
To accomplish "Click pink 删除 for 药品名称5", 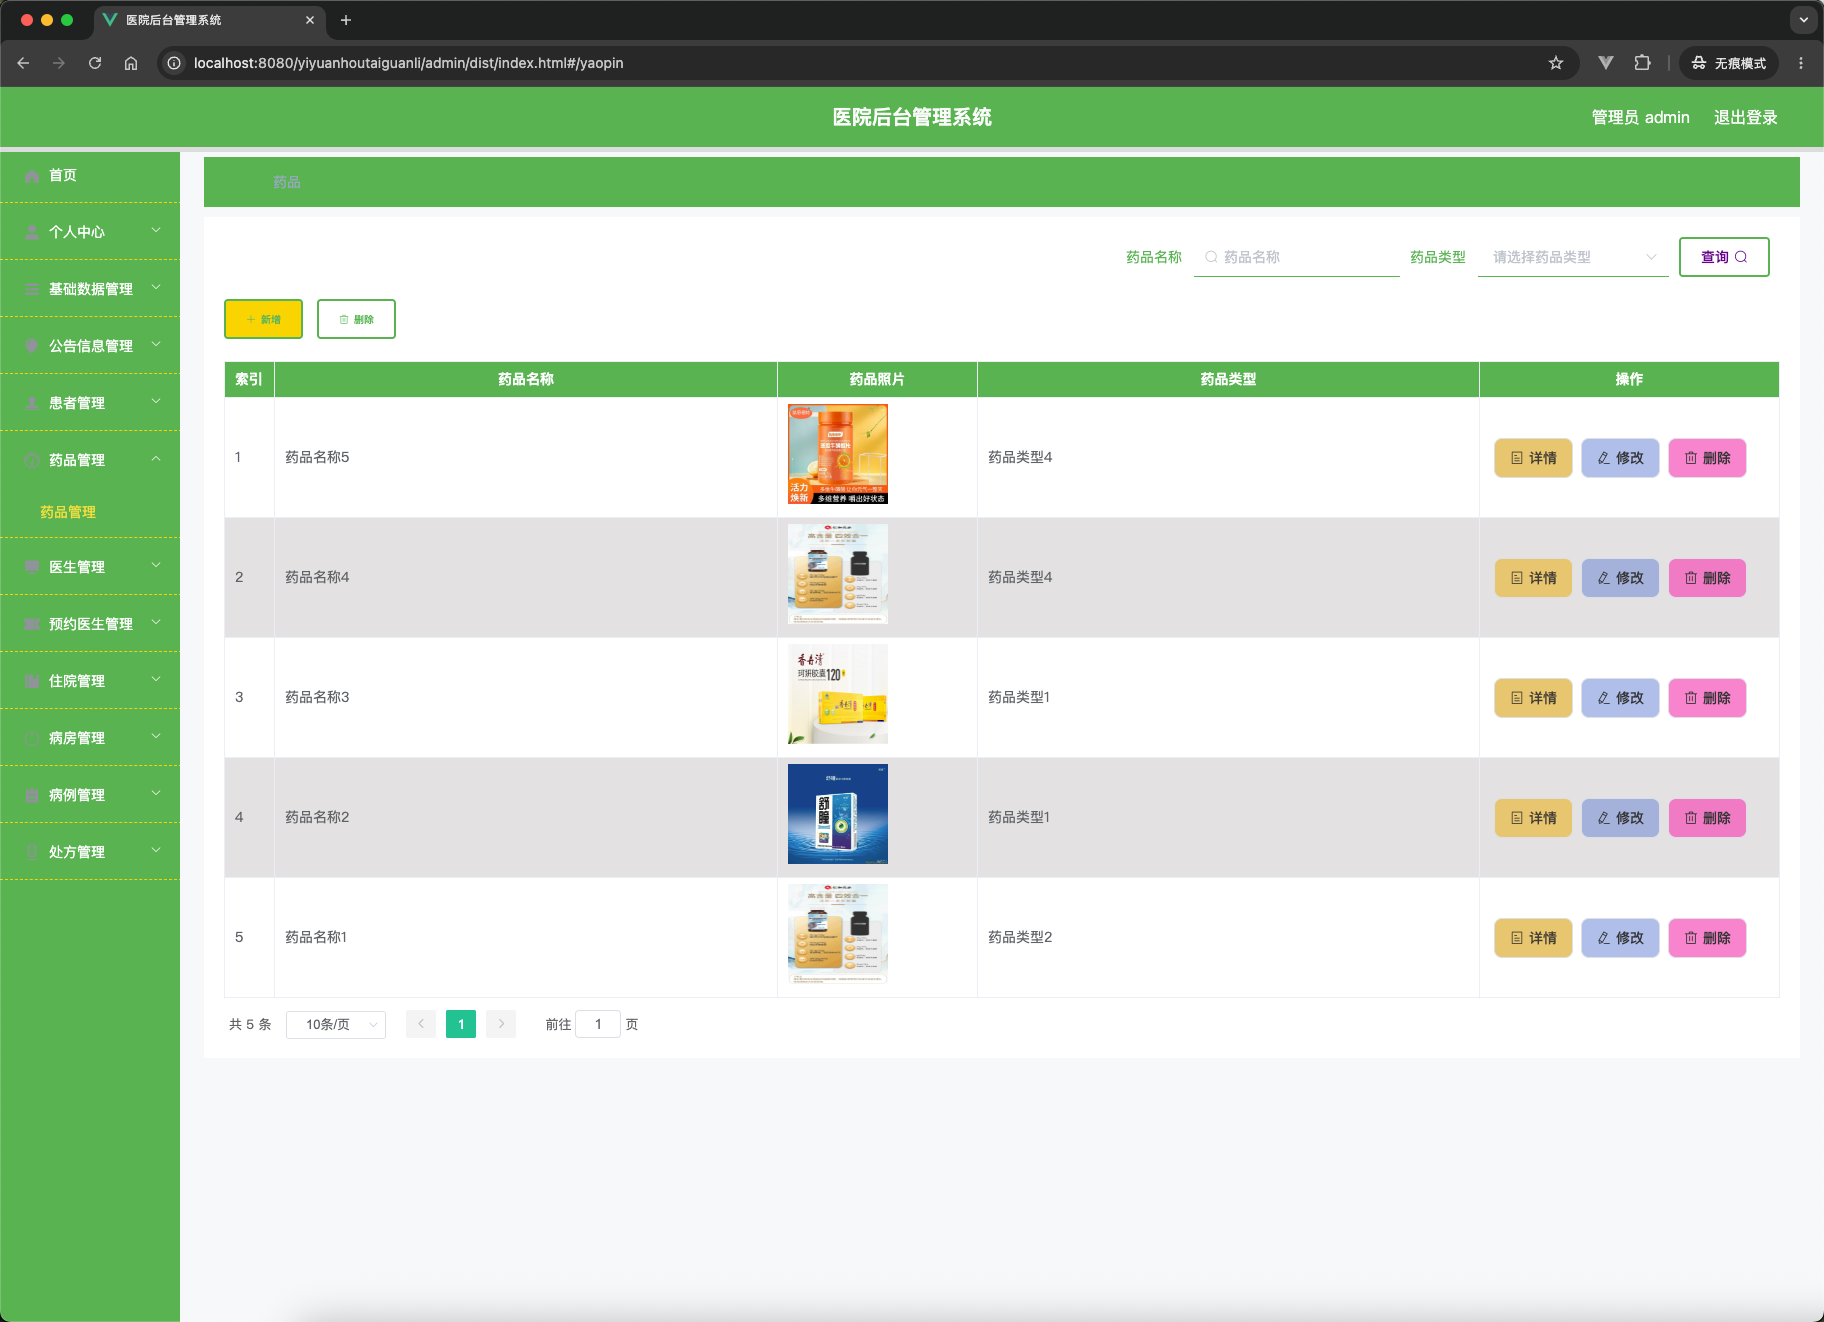I will (1707, 458).
